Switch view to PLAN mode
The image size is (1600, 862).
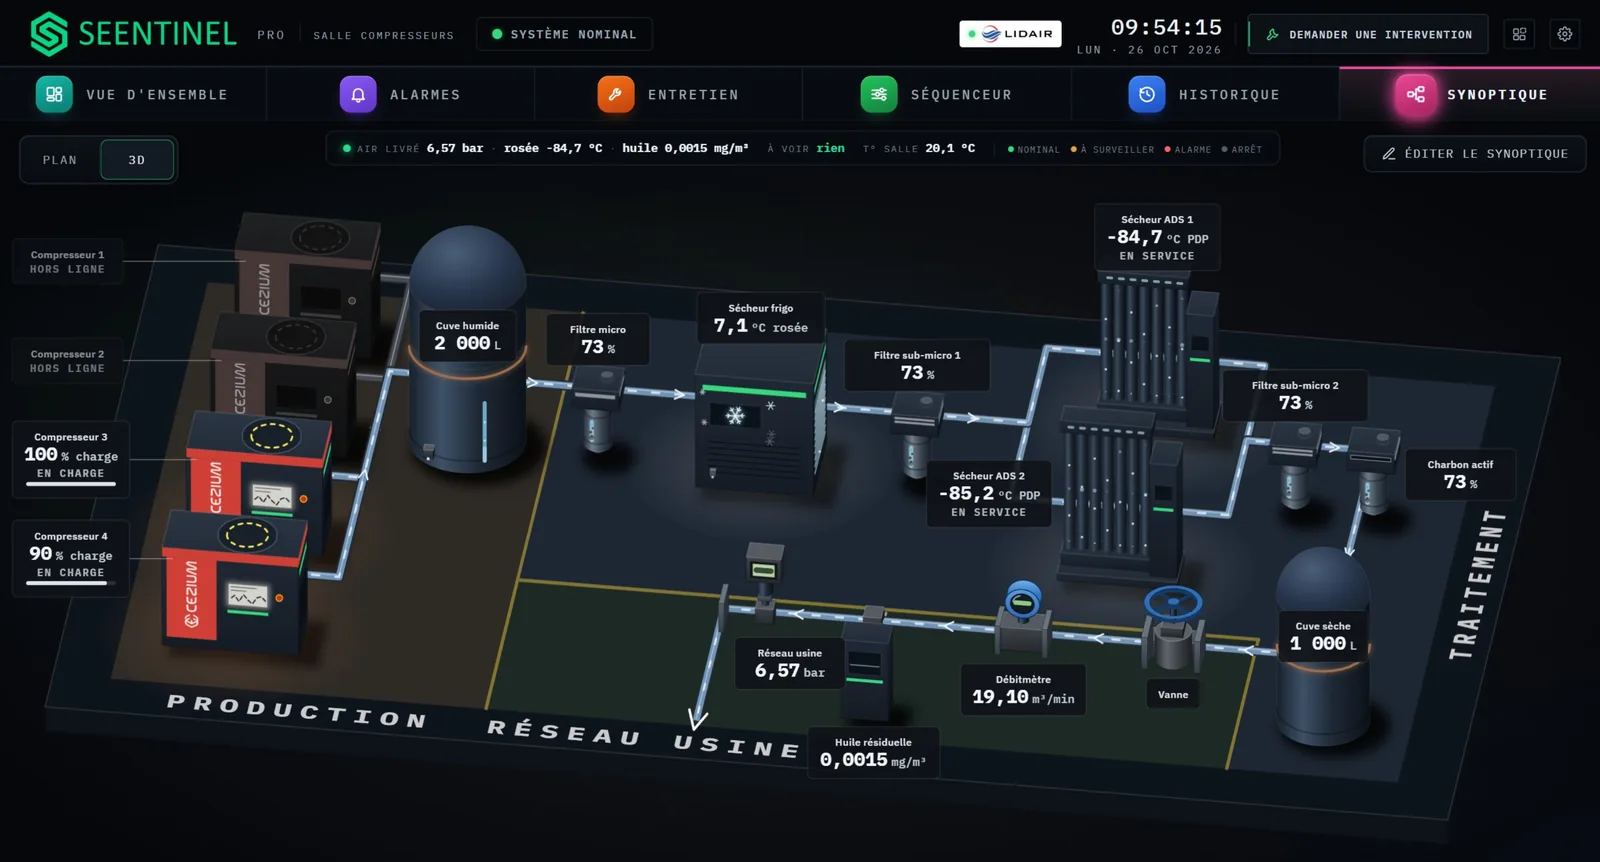pos(60,160)
